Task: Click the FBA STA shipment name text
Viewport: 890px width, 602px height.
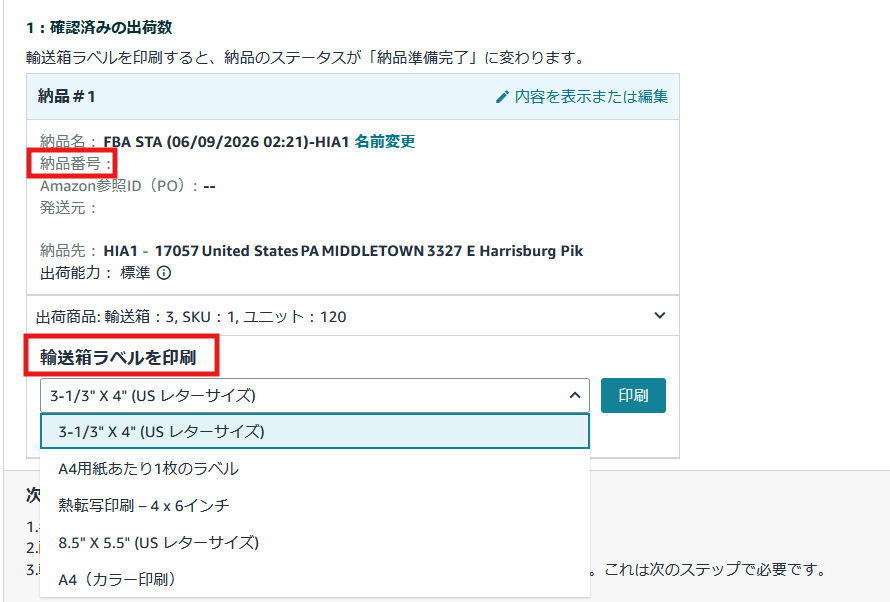Action: (226, 141)
